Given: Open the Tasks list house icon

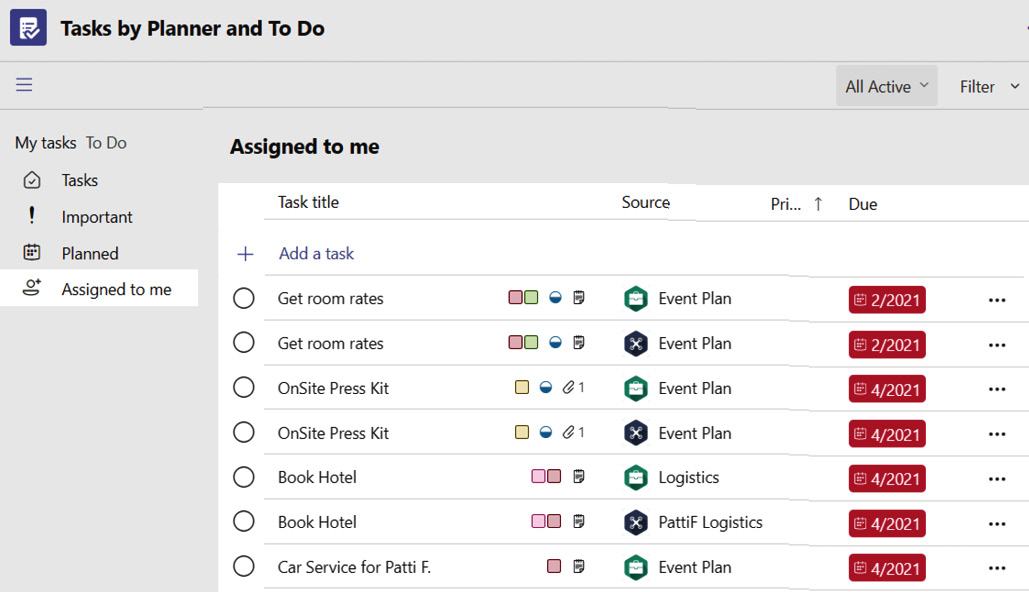Looking at the screenshot, I should pos(32,180).
